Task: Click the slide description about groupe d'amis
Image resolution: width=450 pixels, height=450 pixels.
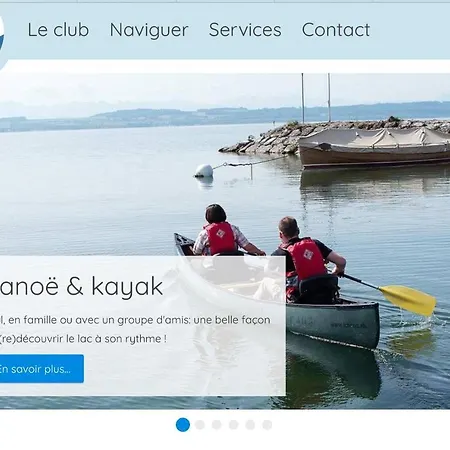Action: coord(135,329)
